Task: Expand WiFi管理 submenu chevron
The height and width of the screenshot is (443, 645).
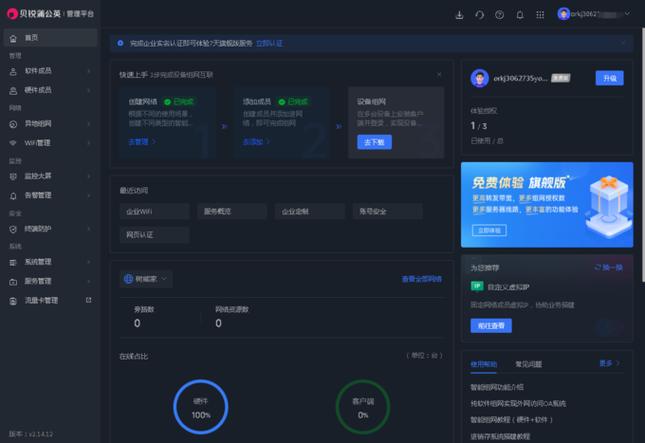Action: point(89,143)
